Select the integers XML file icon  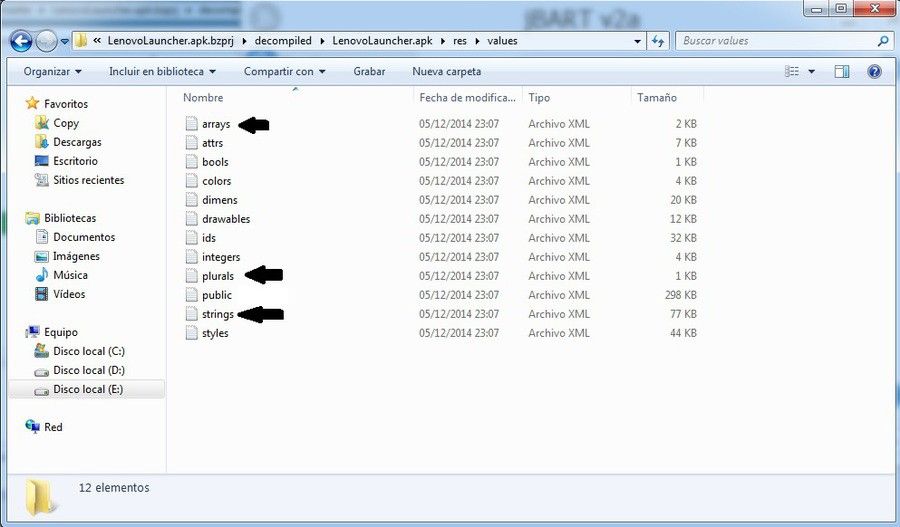(191, 257)
